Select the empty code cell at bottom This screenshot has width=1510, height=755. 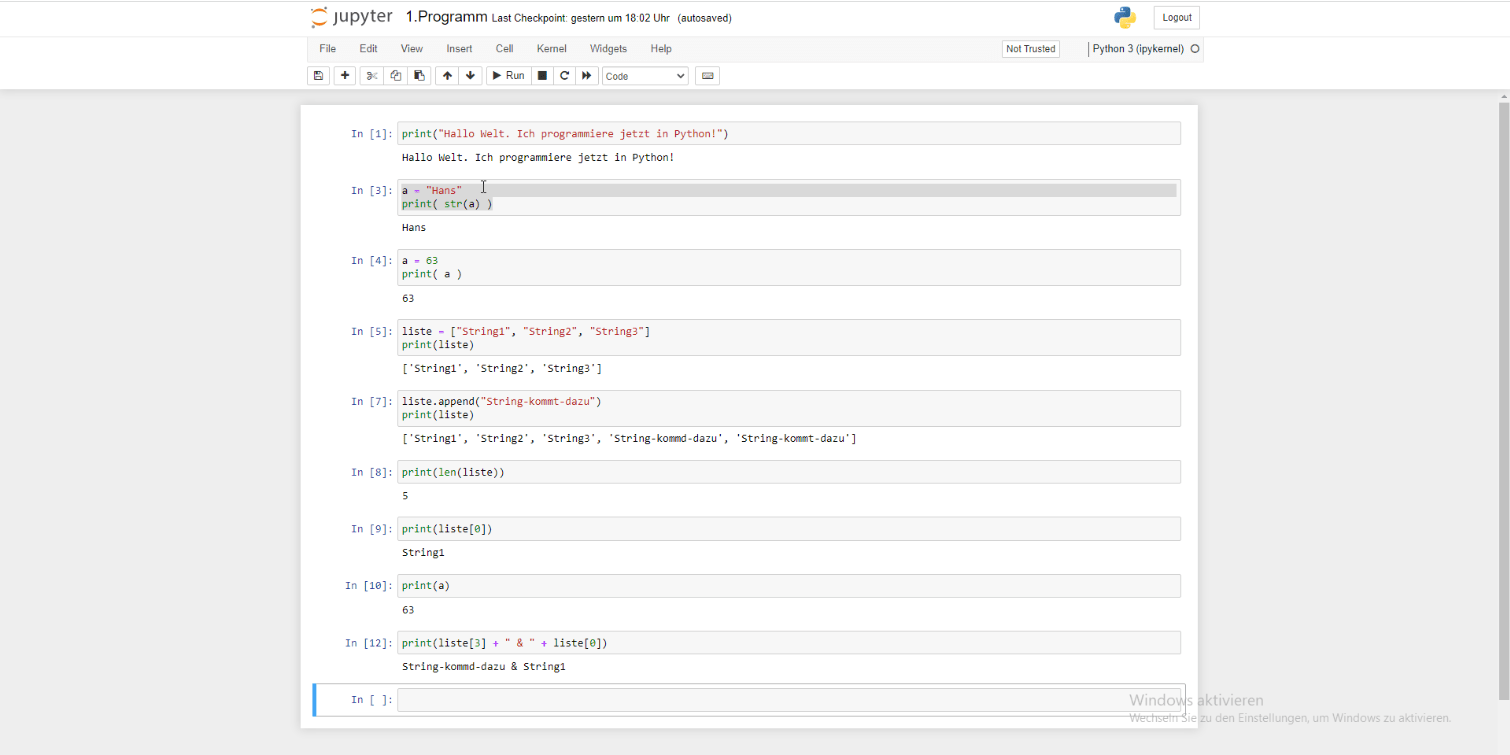click(789, 700)
